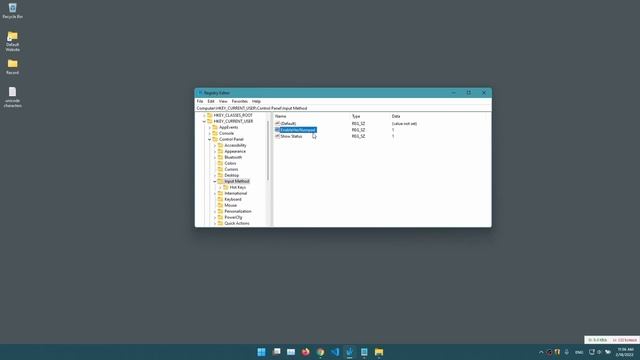Open Firefox from the taskbar
This screenshot has width=640, height=360.
pyautogui.click(x=306, y=352)
